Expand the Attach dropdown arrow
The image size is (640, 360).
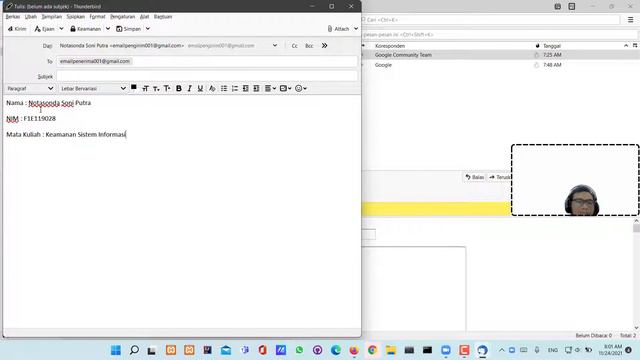[x=356, y=29]
